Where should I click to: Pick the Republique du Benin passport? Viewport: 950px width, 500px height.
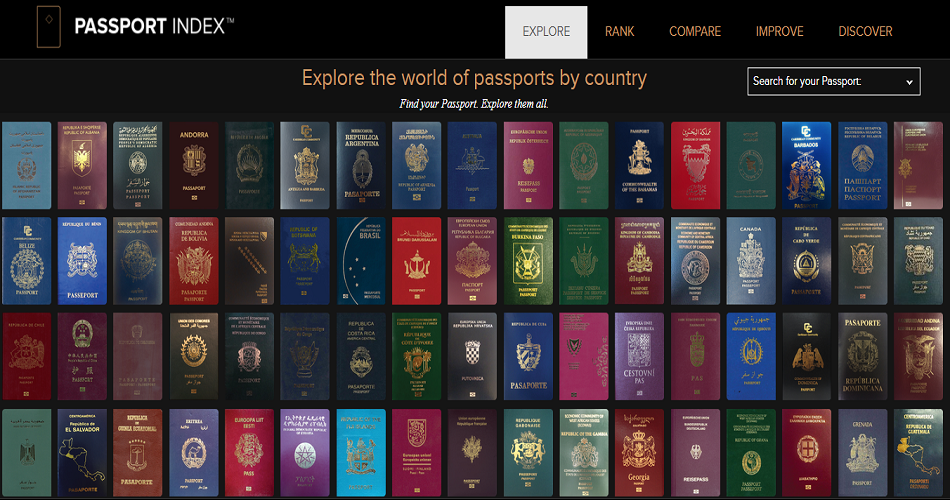pyautogui.click(x=82, y=261)
